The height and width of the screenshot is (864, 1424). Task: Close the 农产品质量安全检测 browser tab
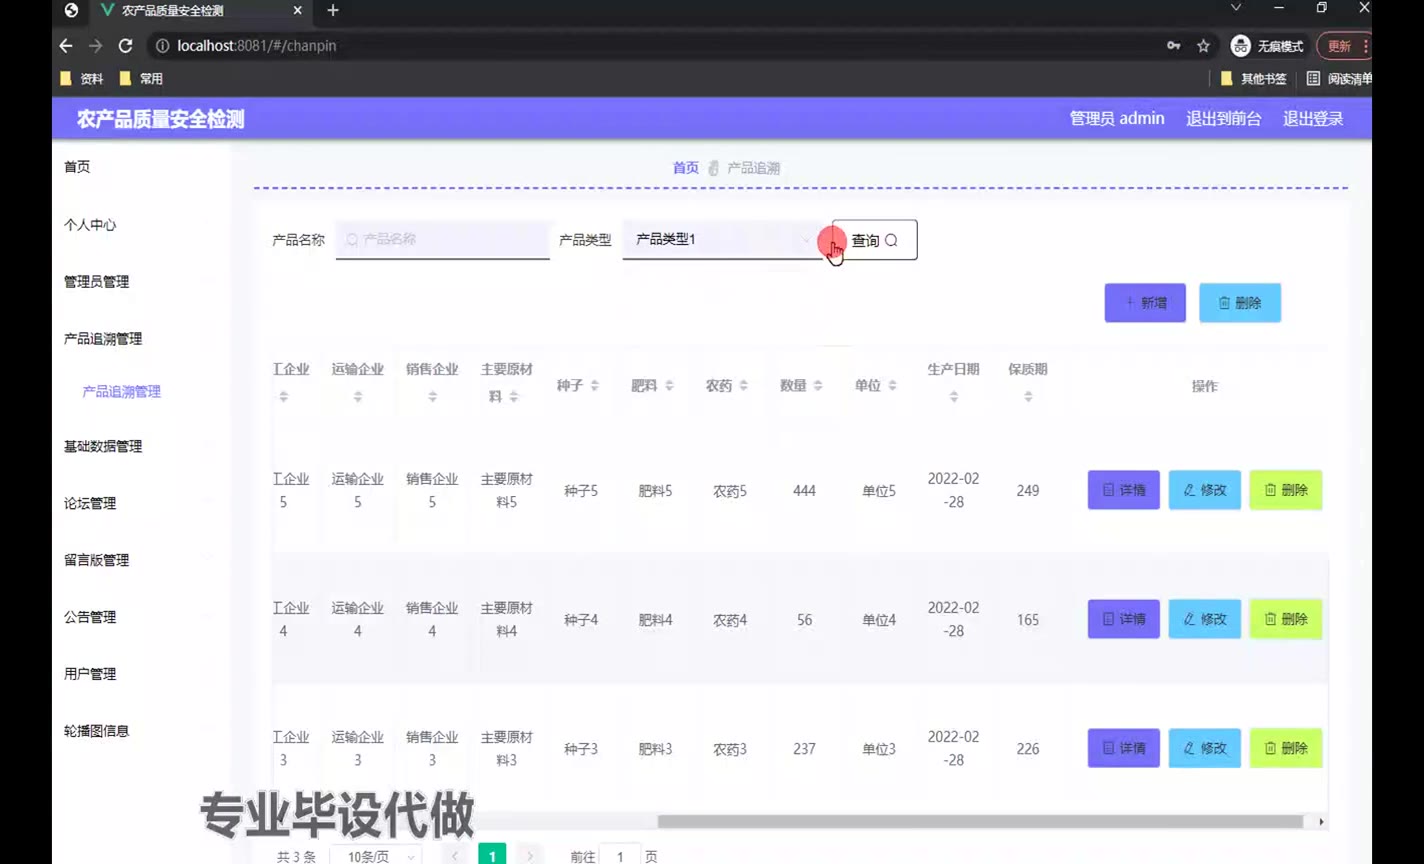tap(298, 11)
